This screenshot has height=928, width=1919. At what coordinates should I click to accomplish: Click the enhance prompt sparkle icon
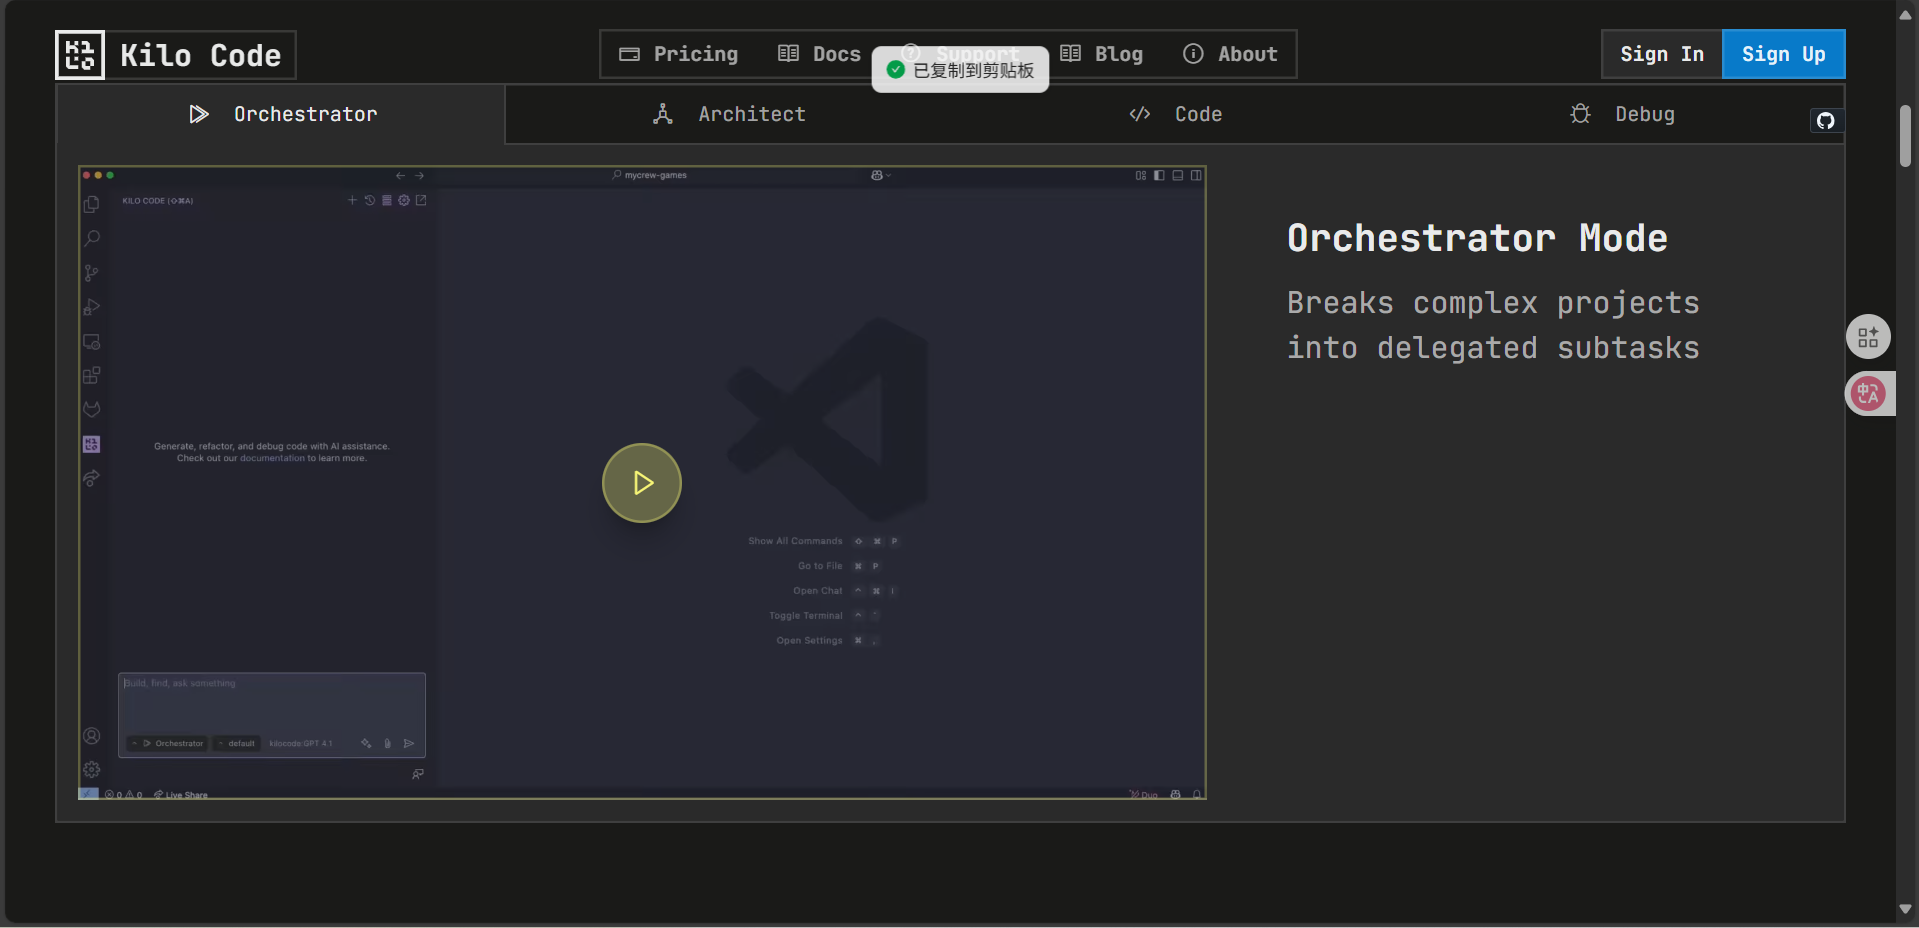(366, 743)
